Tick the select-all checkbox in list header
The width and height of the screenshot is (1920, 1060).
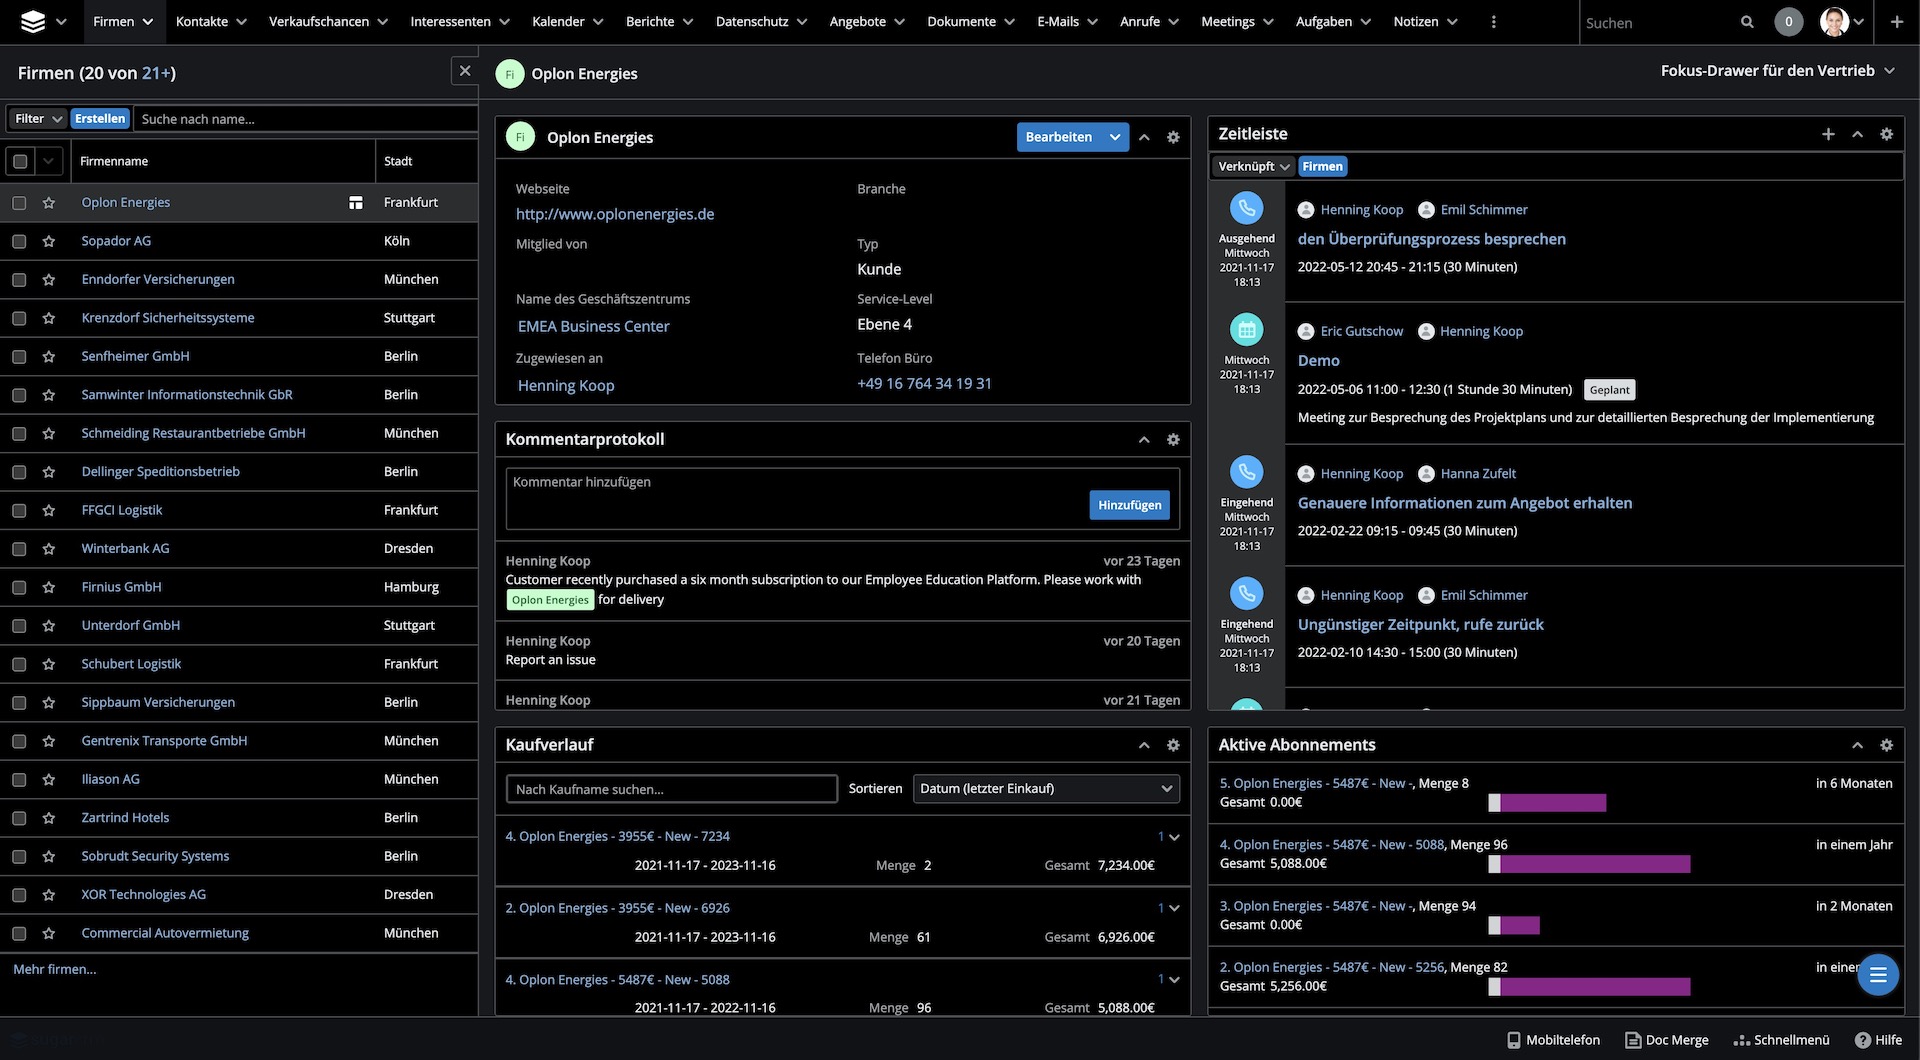pyautogui.click(x=20, y=161)
